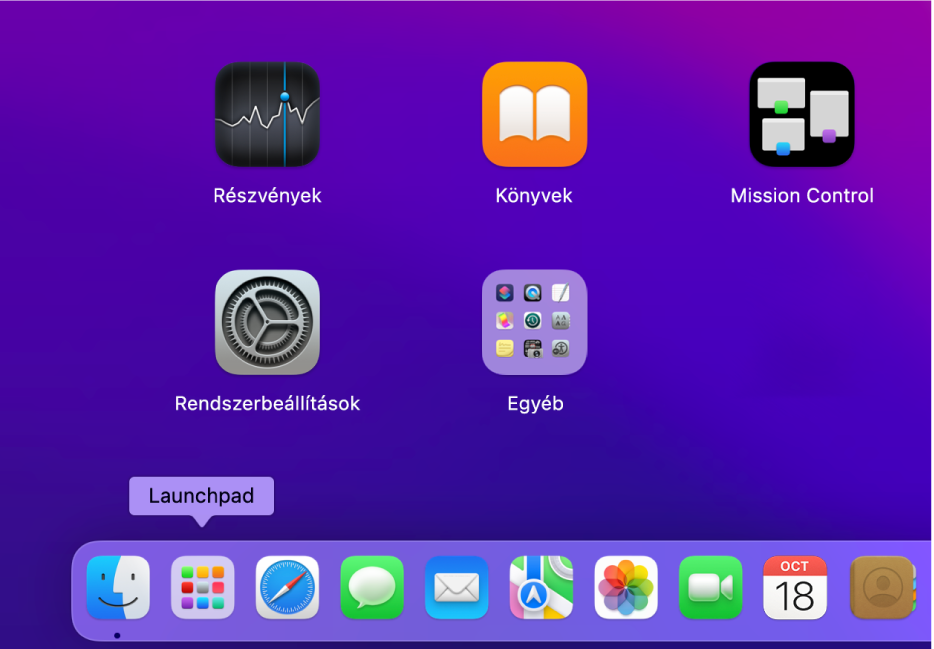The image size is (934, 649).
Task: Click the small app icon inside Egyéb folder
Action: [505, 293]
